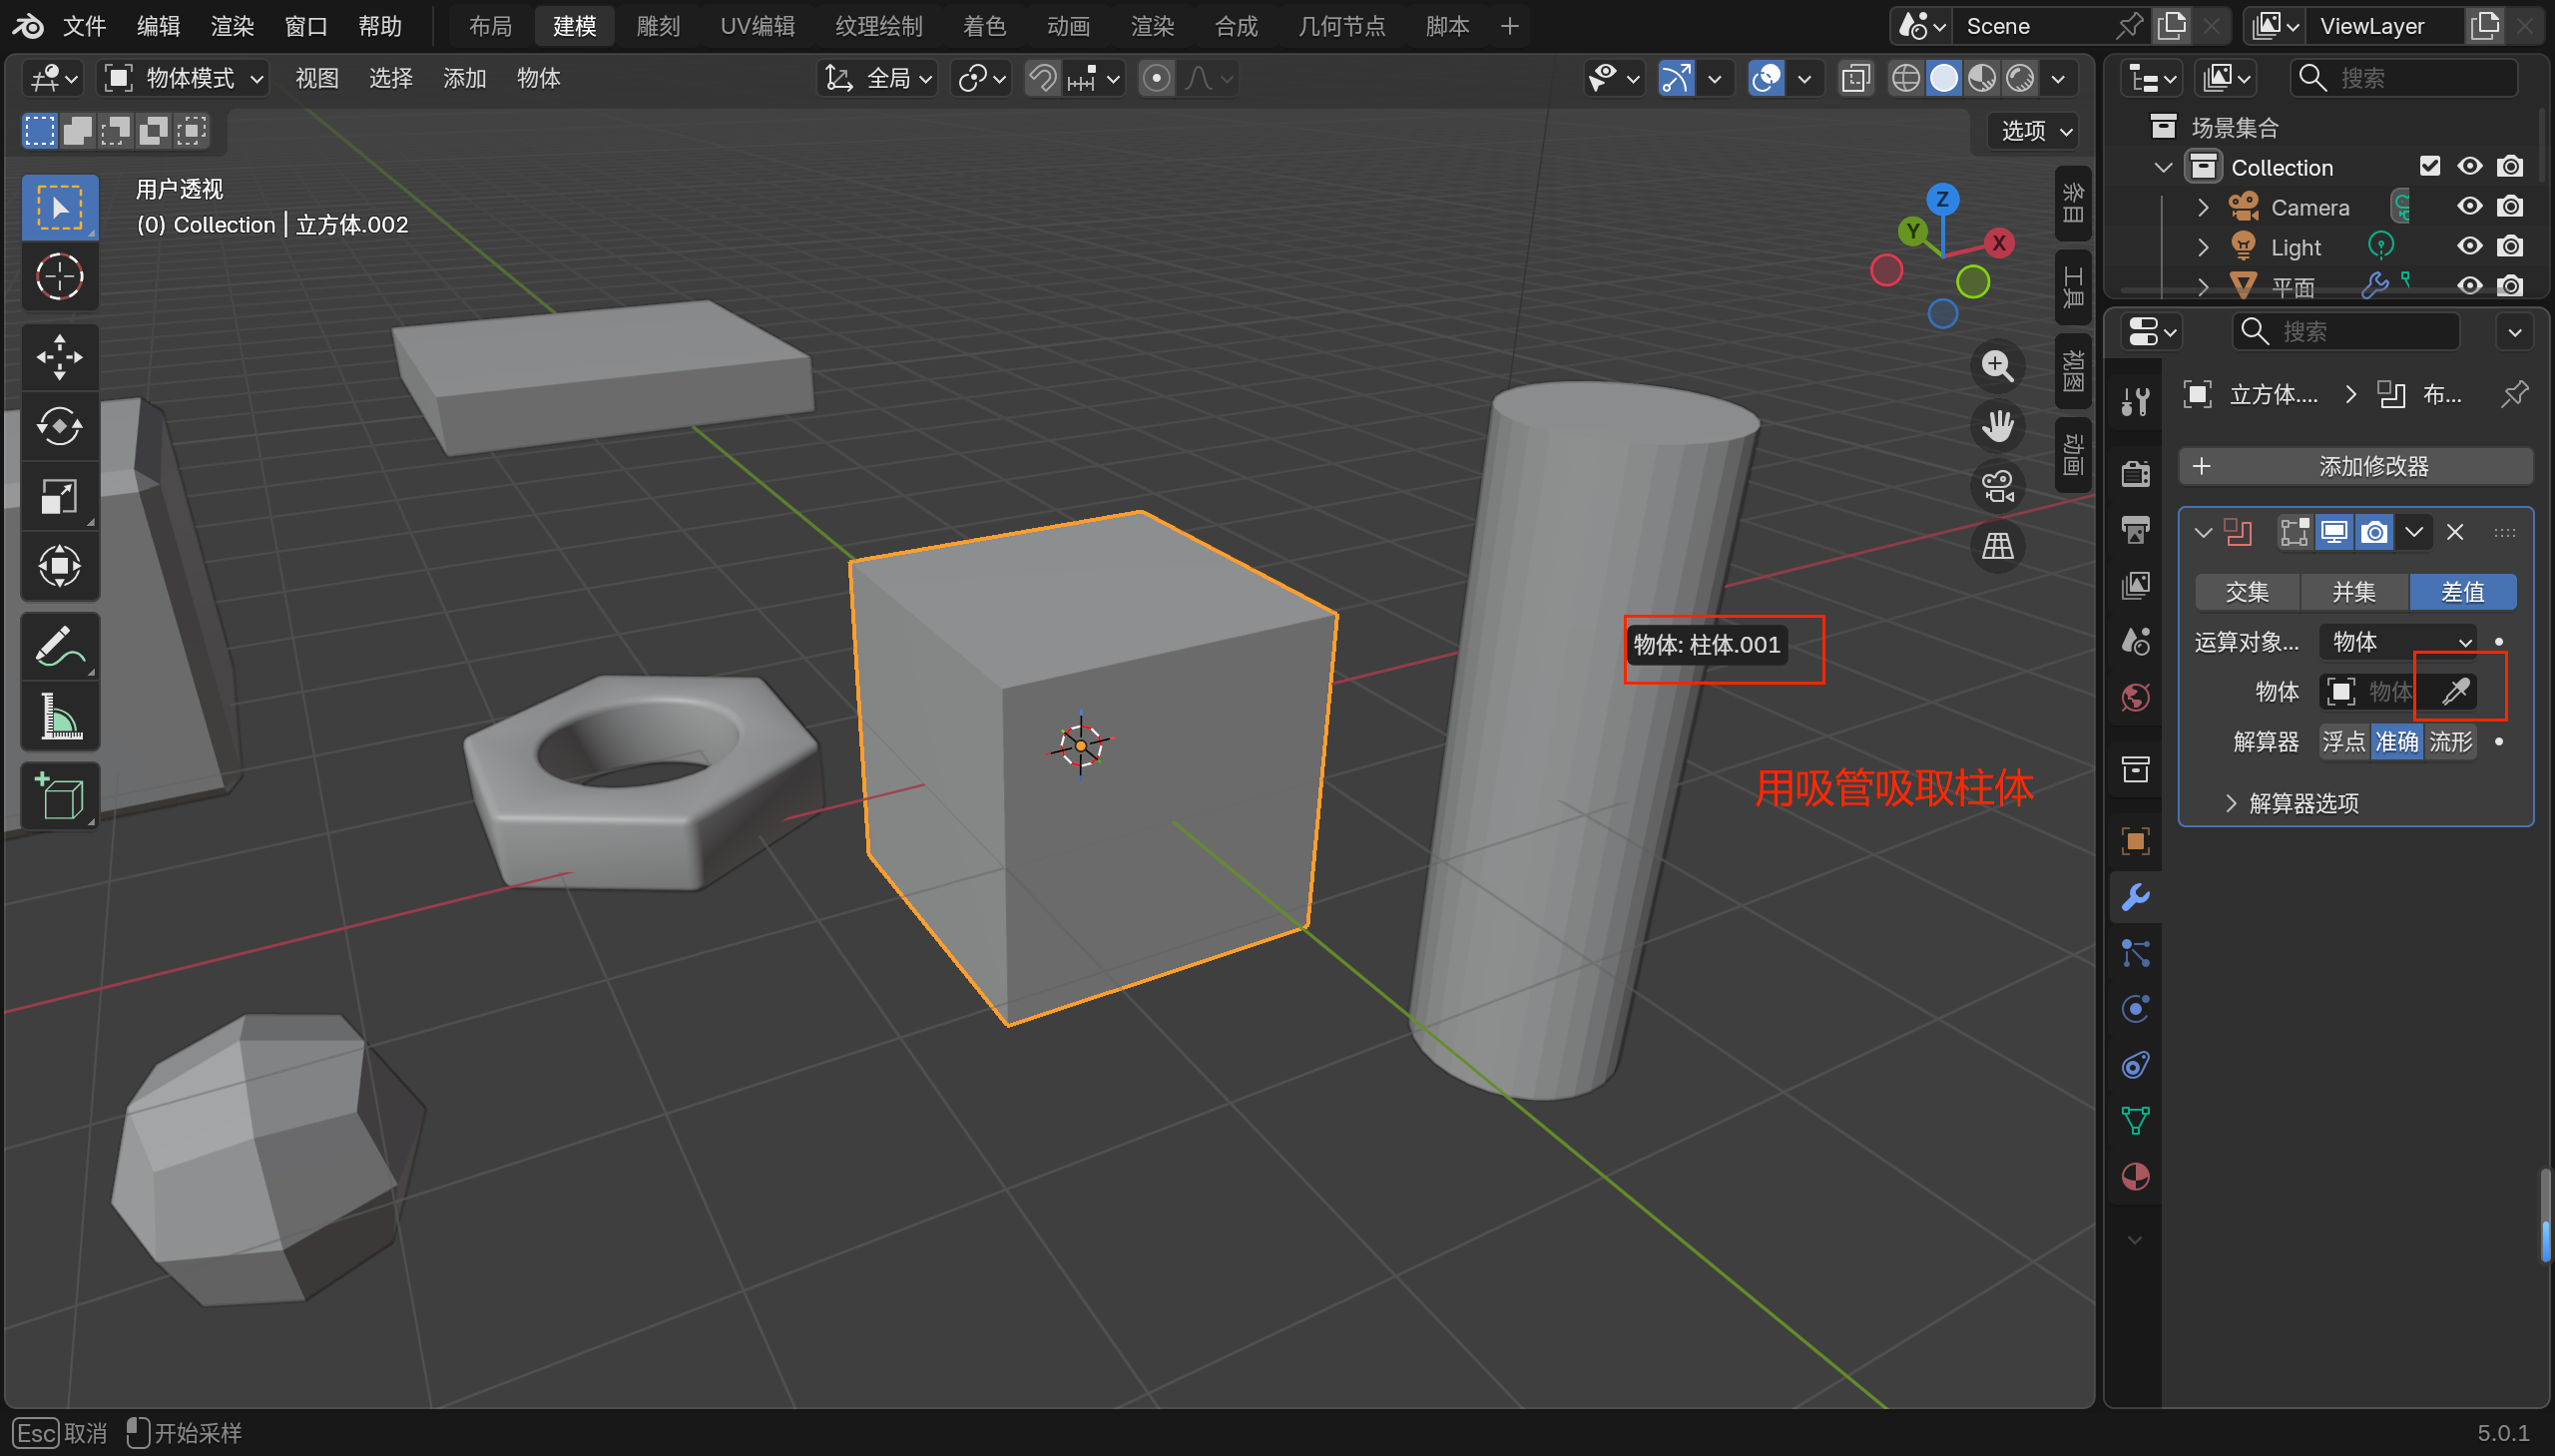Open the 文件 menu
The width and height of the screenshot is (2555, 1456).
click(84, 26)
